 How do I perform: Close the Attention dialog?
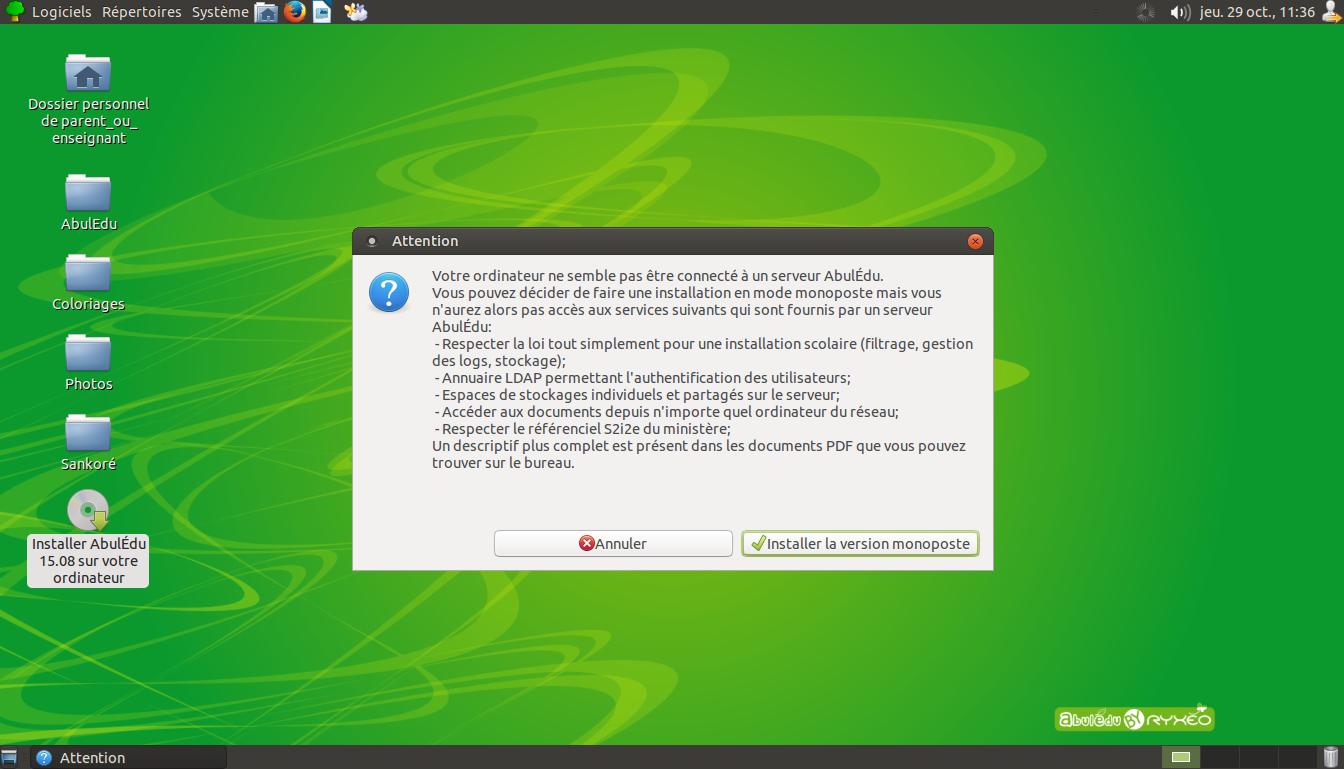tap(975, 241)
